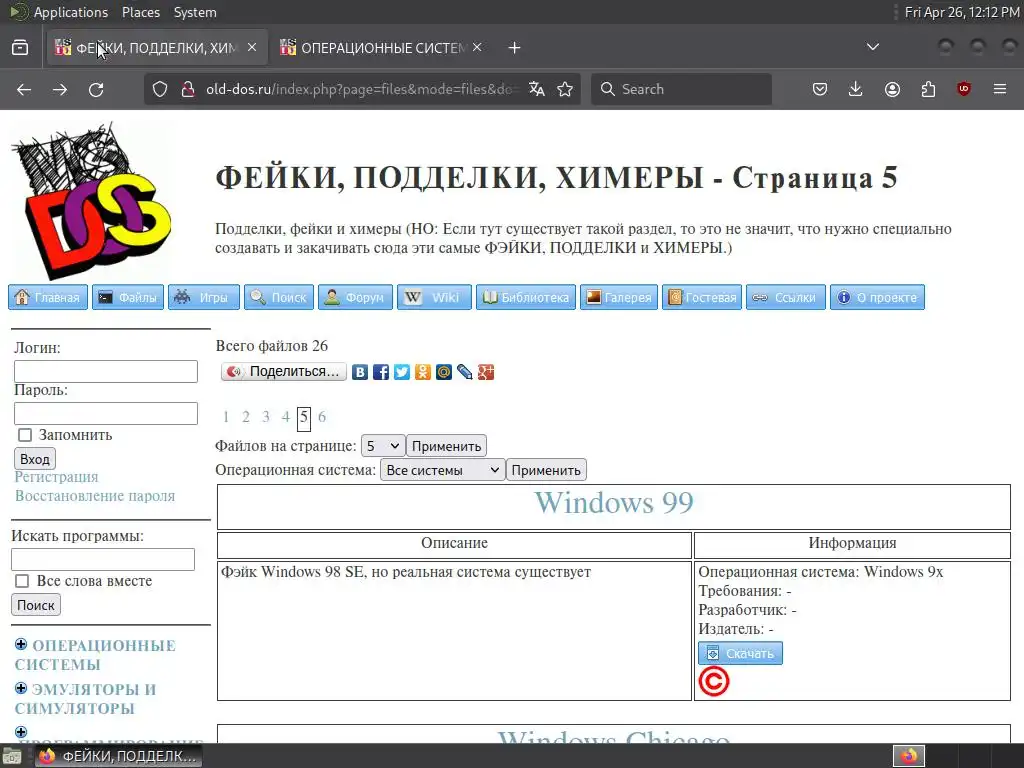Click the Поиск button under program search
The height and width of the screenshot is (768, 1024).
(36, 605)
